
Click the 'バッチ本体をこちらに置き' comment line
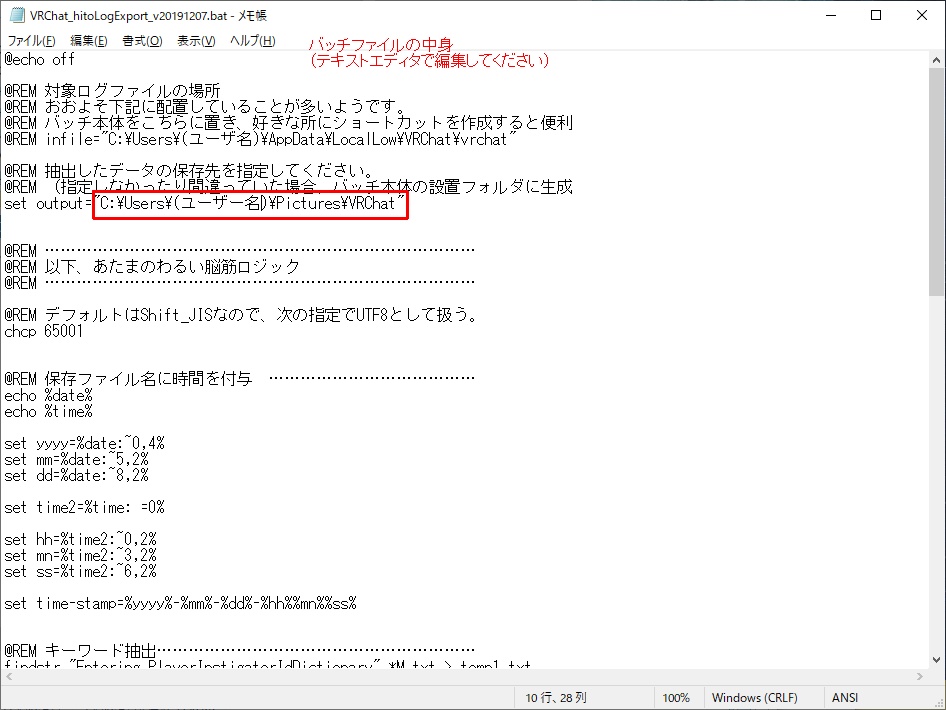click(288, 123)
